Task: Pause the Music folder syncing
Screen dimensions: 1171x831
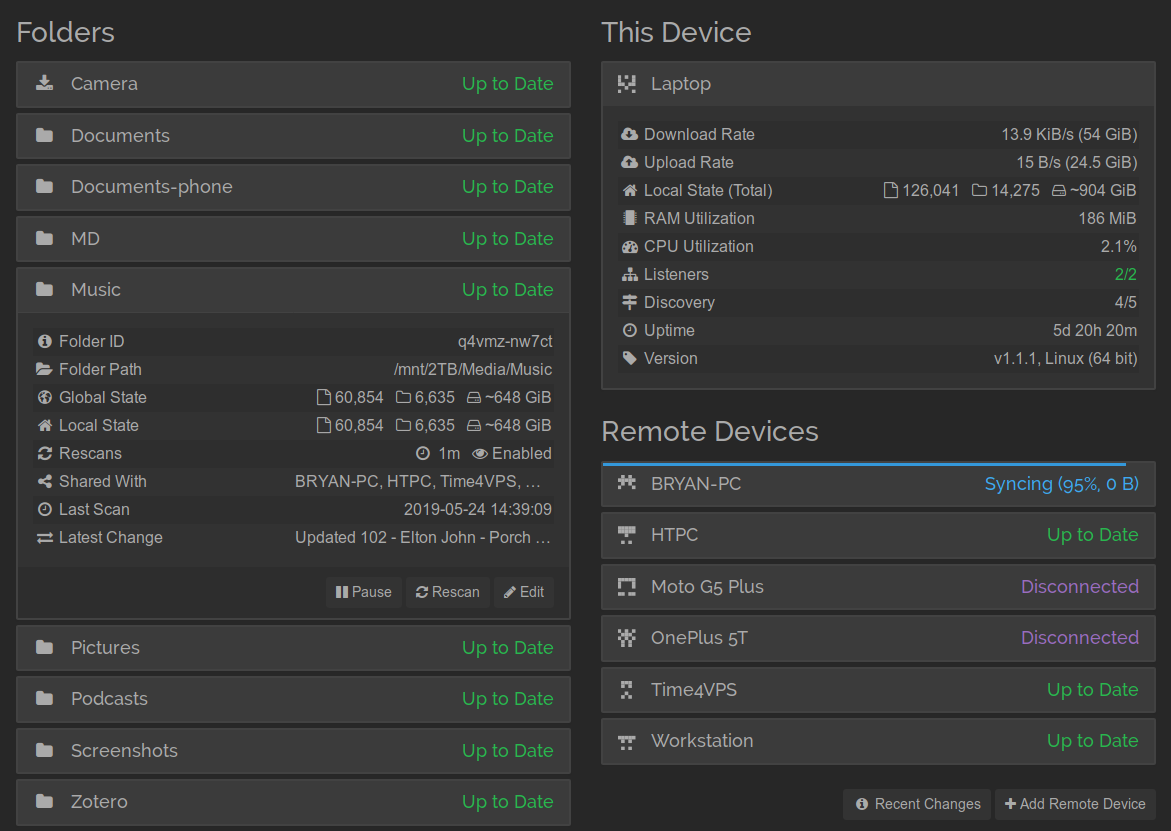Action: pyautogui.click(x=364, y=592)
